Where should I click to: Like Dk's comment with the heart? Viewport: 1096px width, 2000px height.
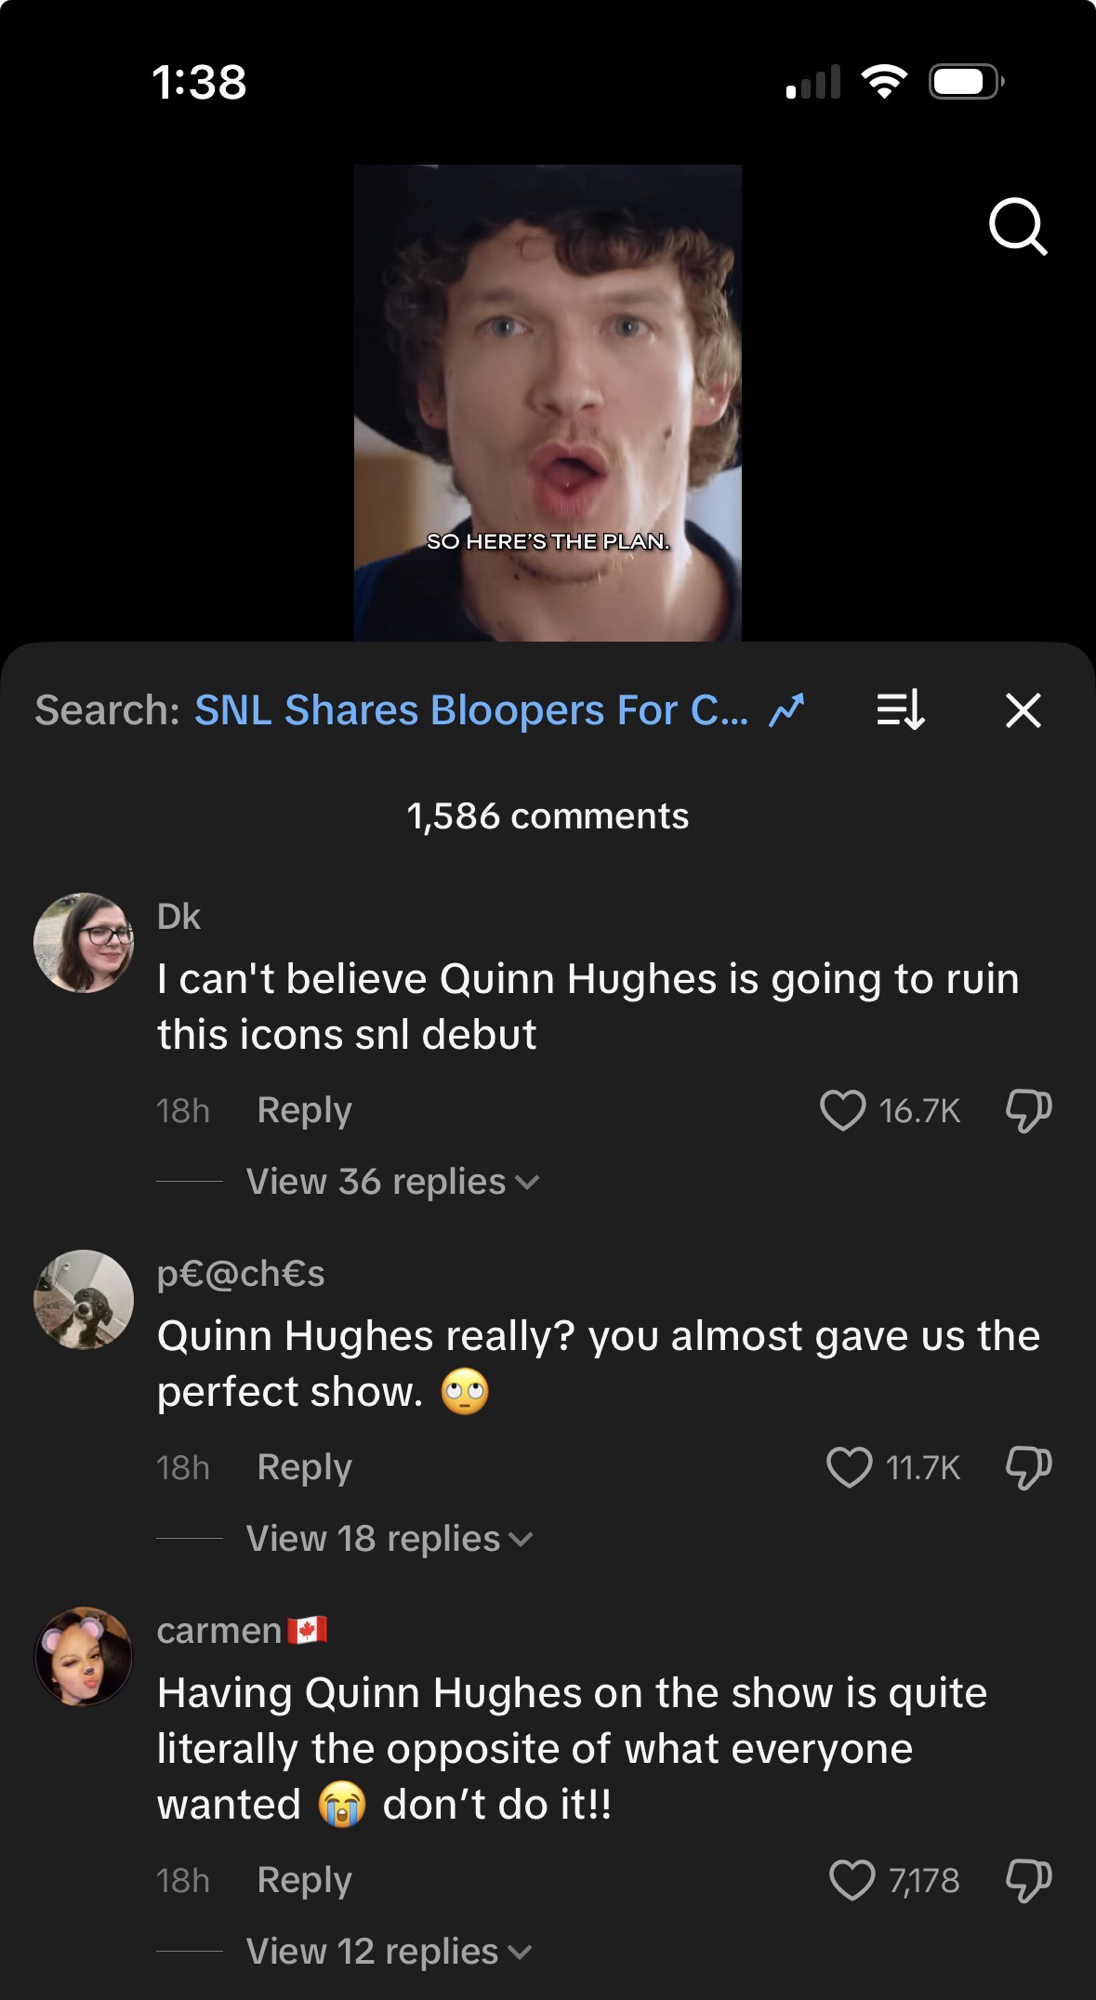click(842, 1110)
